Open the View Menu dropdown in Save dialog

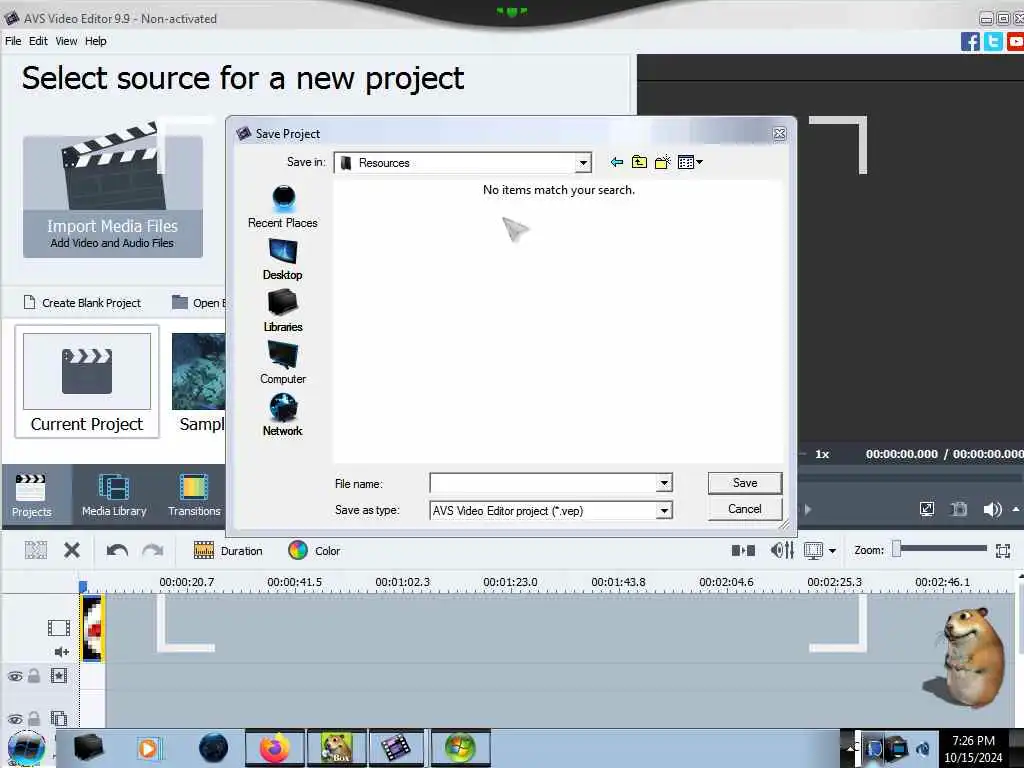pyautogui.click(x=690, y=162)
